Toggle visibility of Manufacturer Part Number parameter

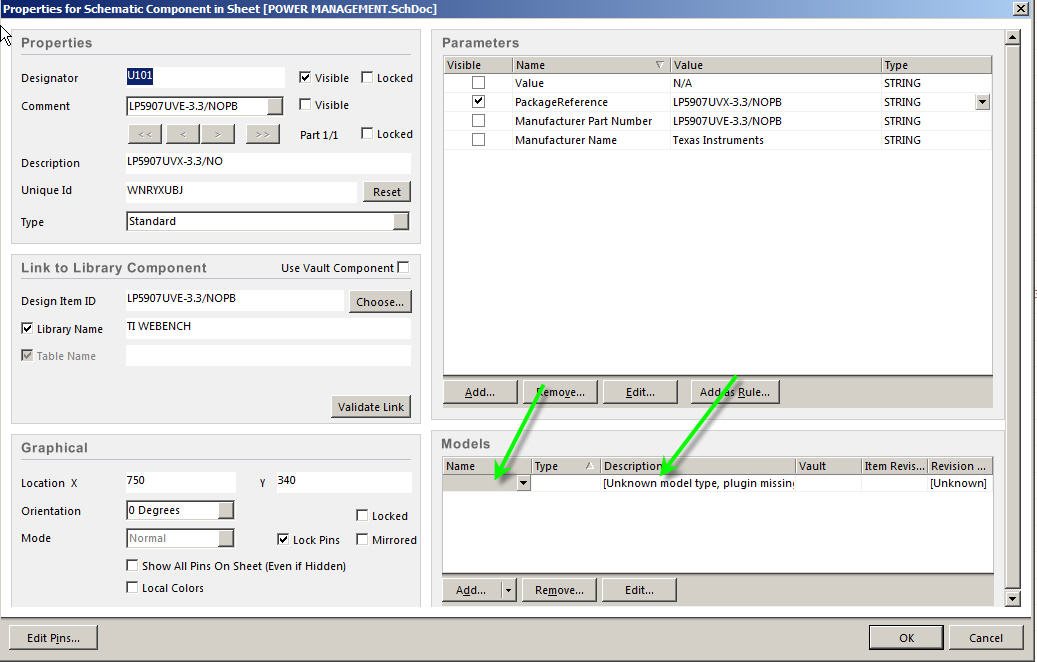pos(478,121)
